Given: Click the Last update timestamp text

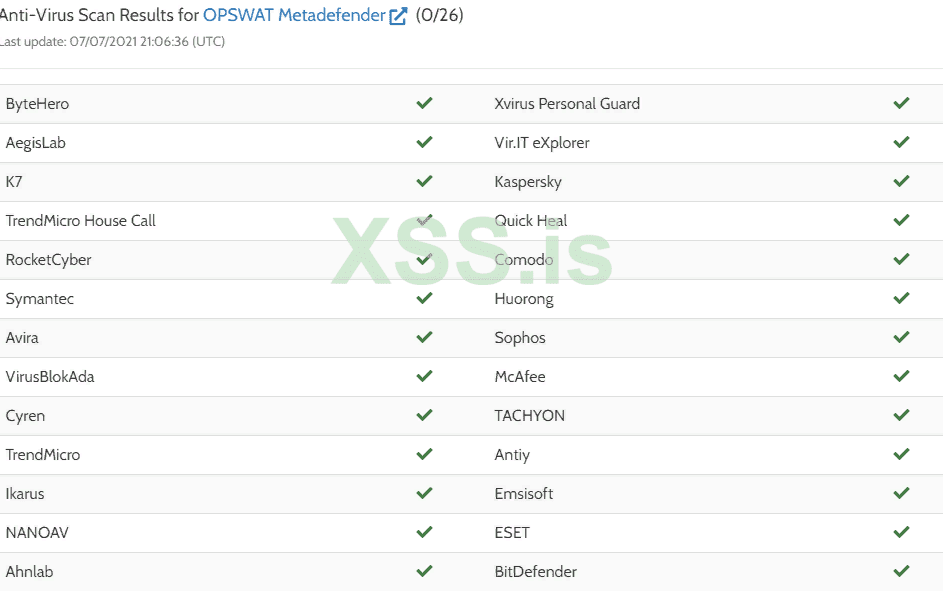Looking at the screenshot, I should click(112, 42).
